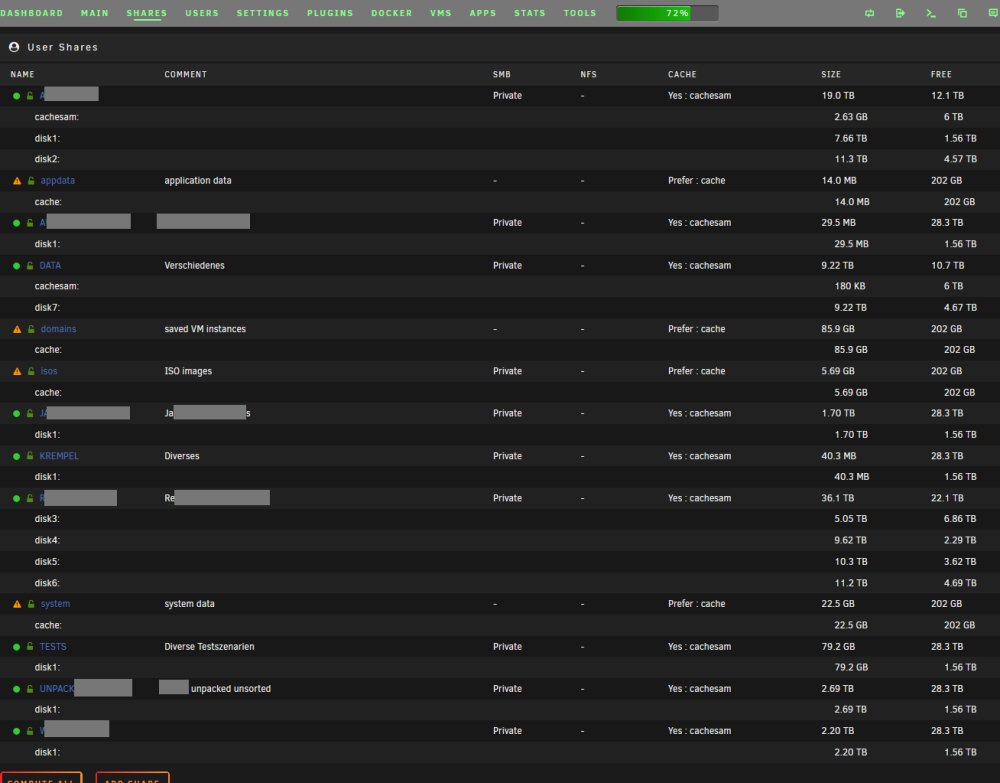Click the COMMENT column header
1000x783 pixels.
pos(186,75)
